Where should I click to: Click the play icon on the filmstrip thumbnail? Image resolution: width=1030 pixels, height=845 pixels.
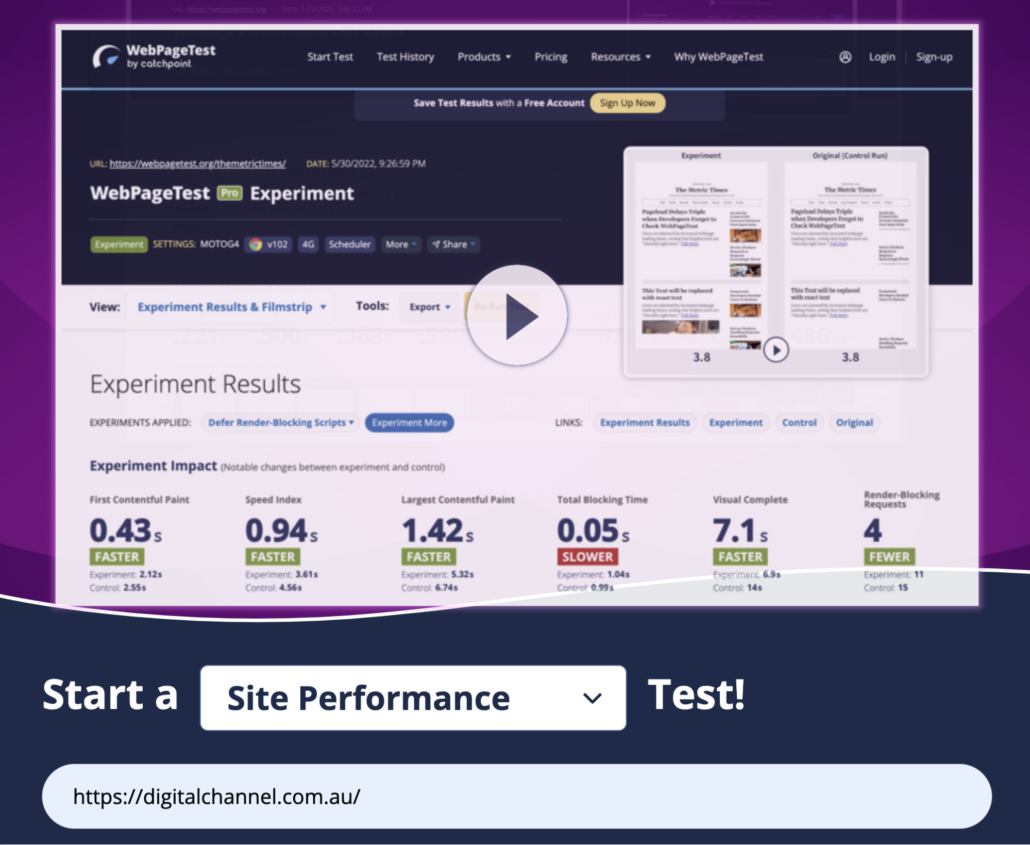(x=777, y=350)
